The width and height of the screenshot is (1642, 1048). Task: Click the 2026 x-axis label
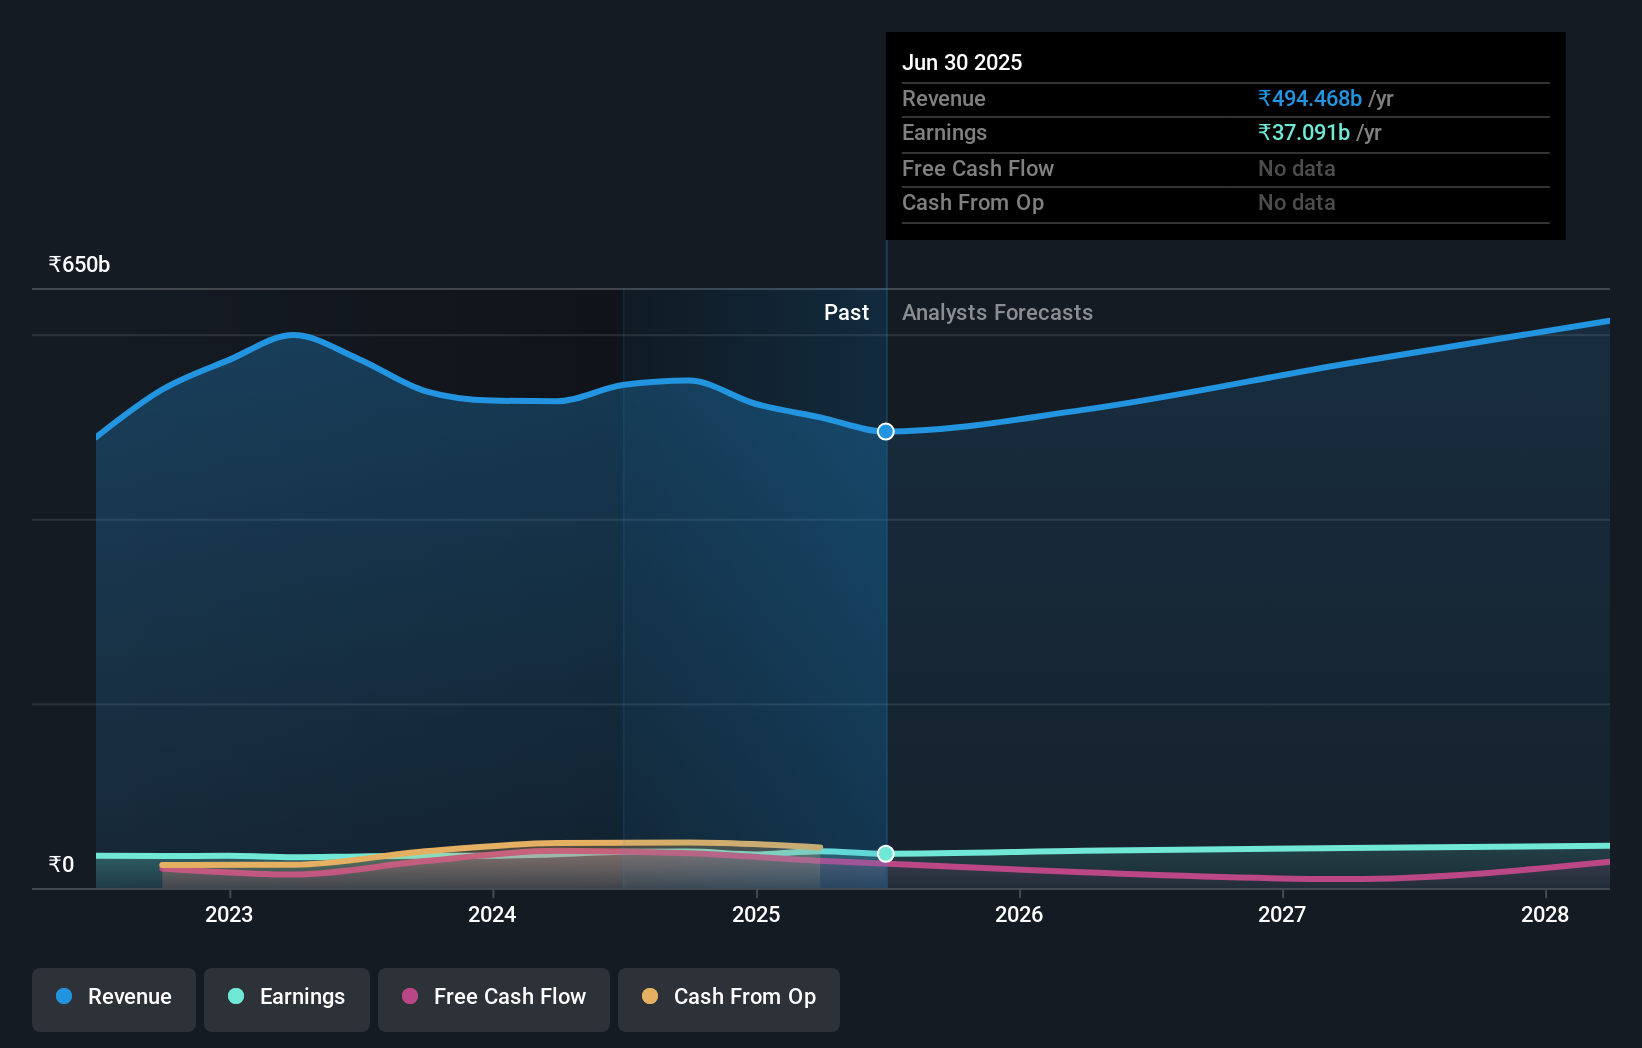tap(1019, 914)
